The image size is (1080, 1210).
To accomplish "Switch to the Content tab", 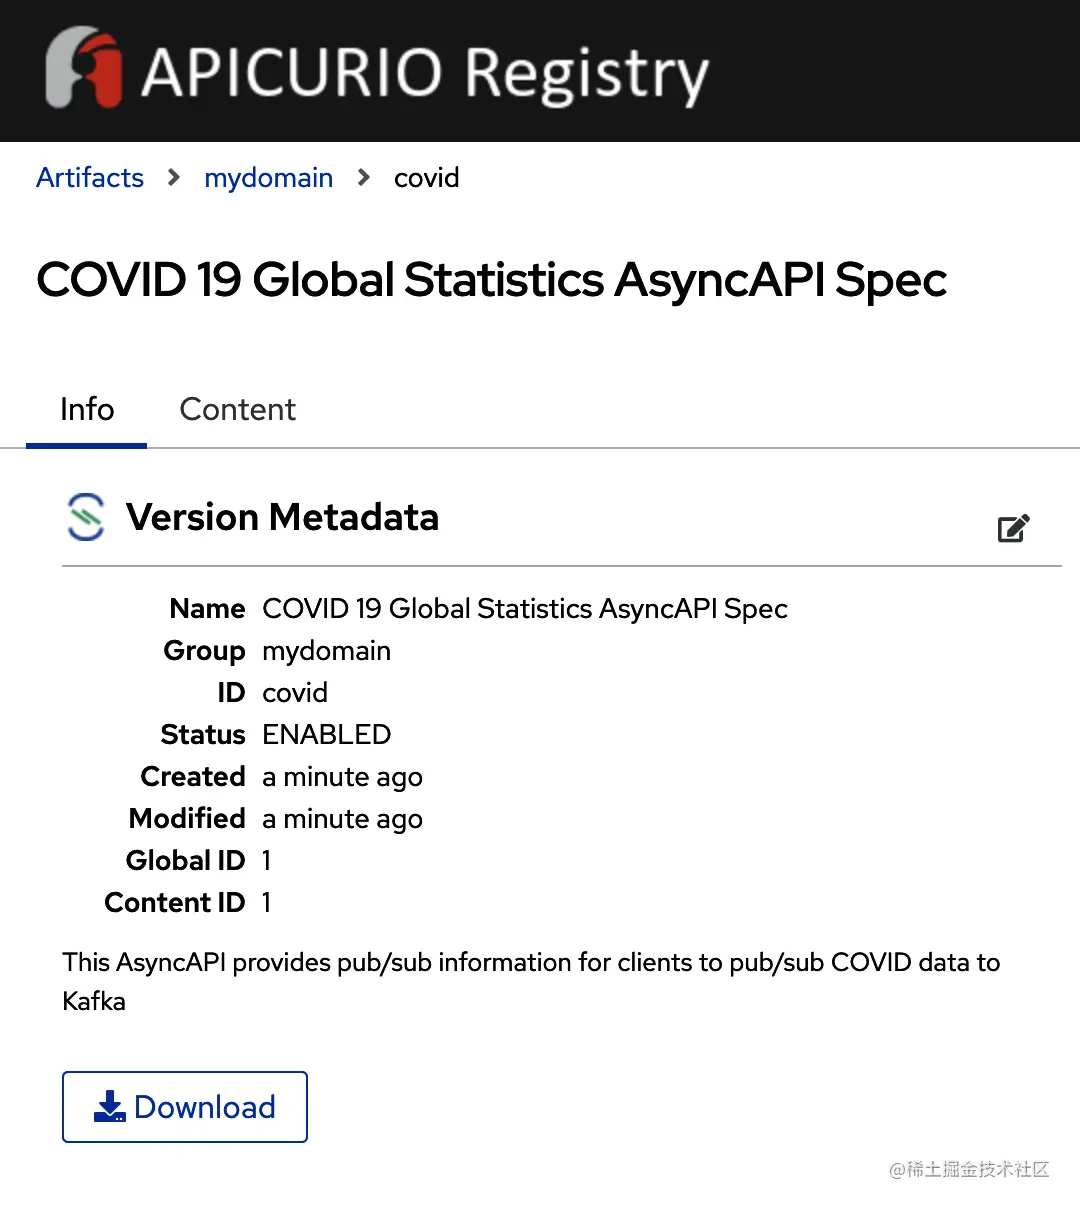I will (237, 409).
